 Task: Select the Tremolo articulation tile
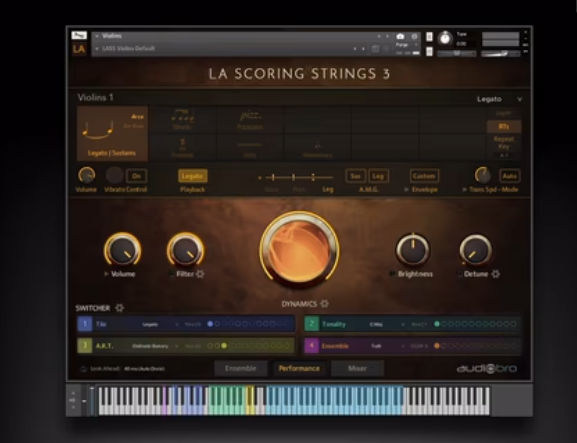click(x=183, y=148)
